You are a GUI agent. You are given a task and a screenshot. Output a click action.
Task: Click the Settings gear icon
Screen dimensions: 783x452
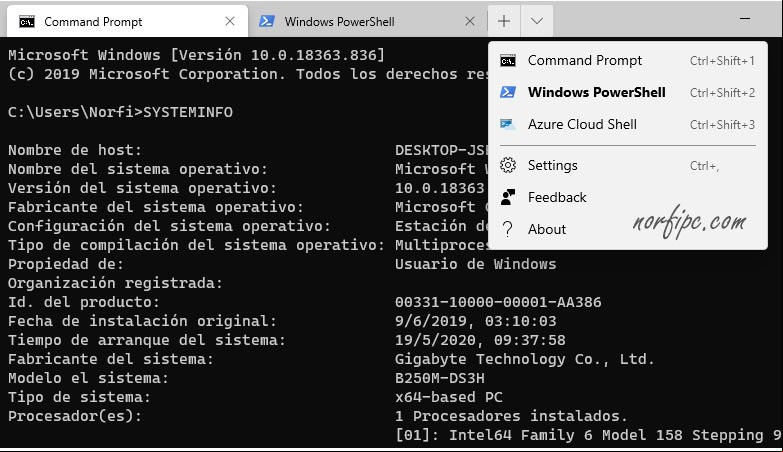click(x=508, y=165)
